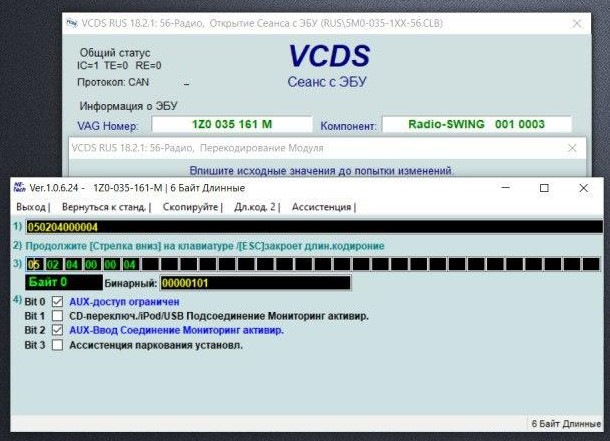Click the Сеанс с ЭБУ heading

327,82
